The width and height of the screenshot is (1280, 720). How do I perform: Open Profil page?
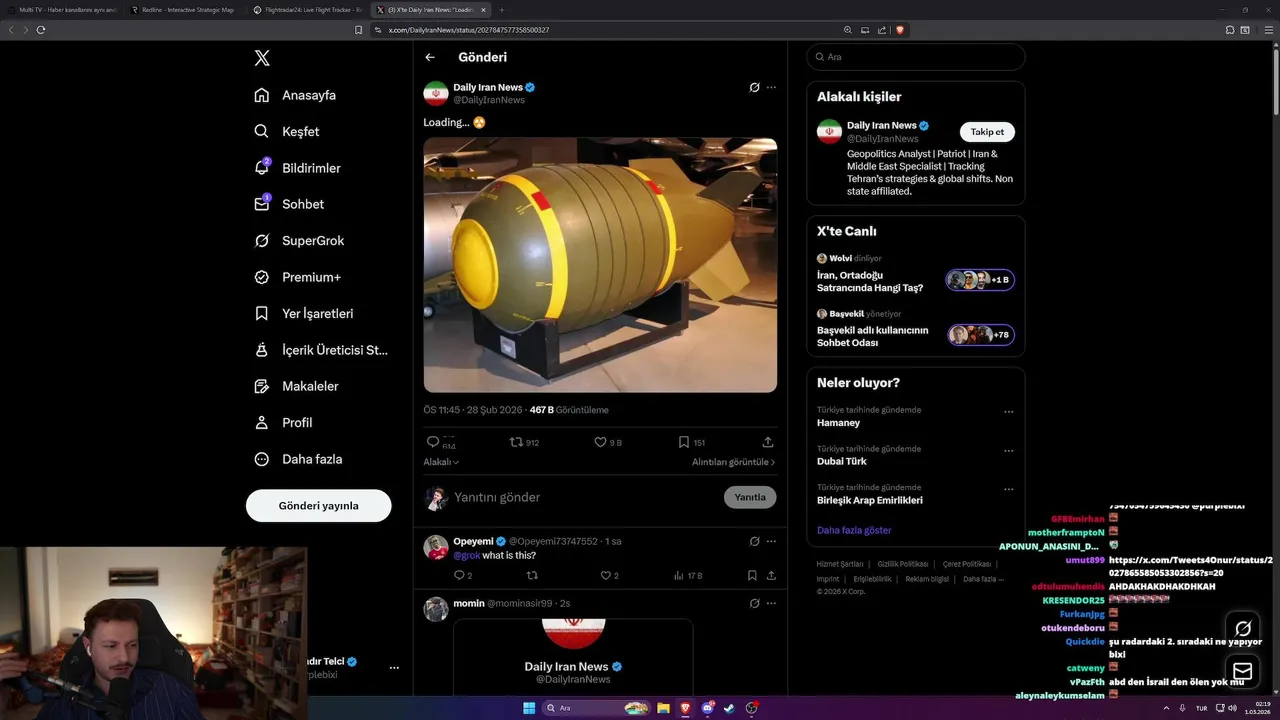pyautogui.click(x=283, y=422)
